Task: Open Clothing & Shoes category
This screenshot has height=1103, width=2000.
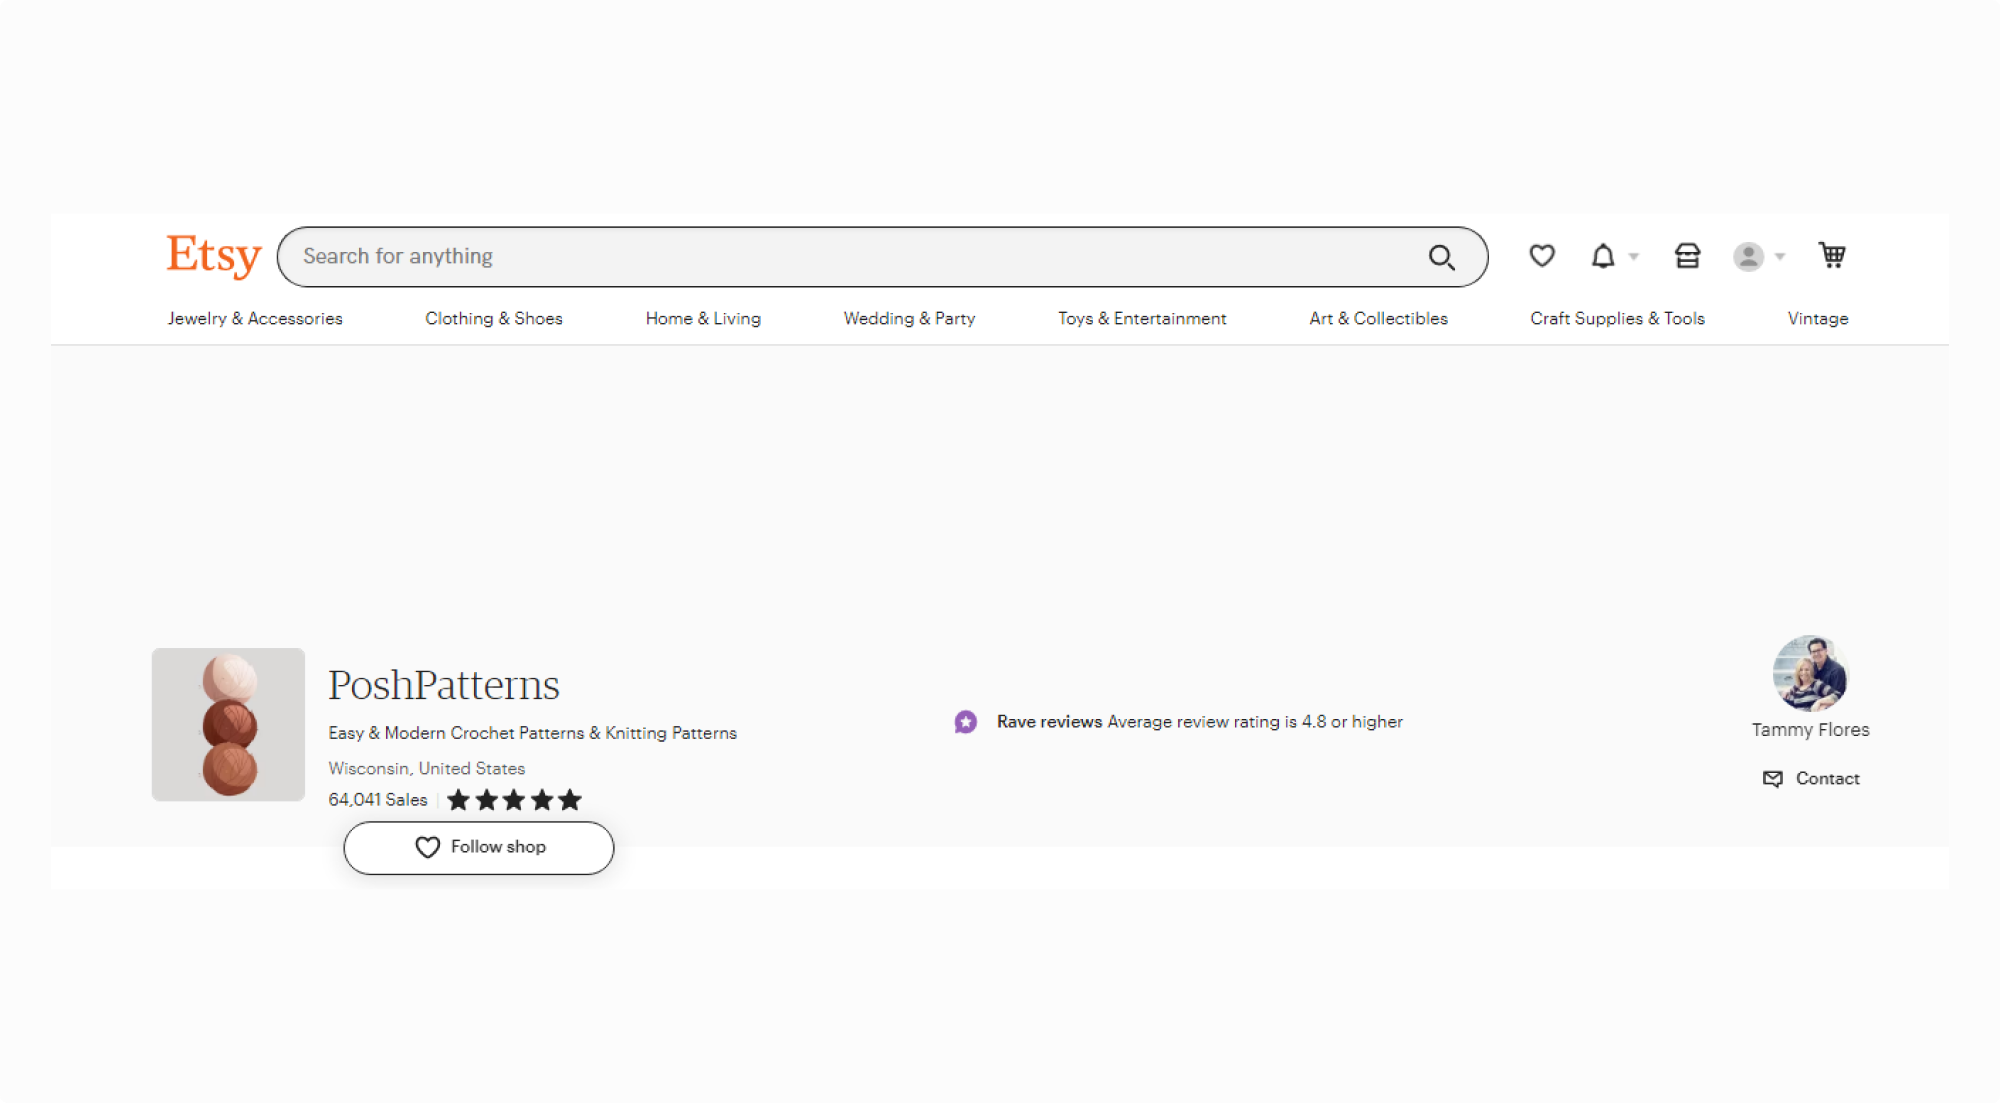Action: pyautogui.click(x=494, y=318)
